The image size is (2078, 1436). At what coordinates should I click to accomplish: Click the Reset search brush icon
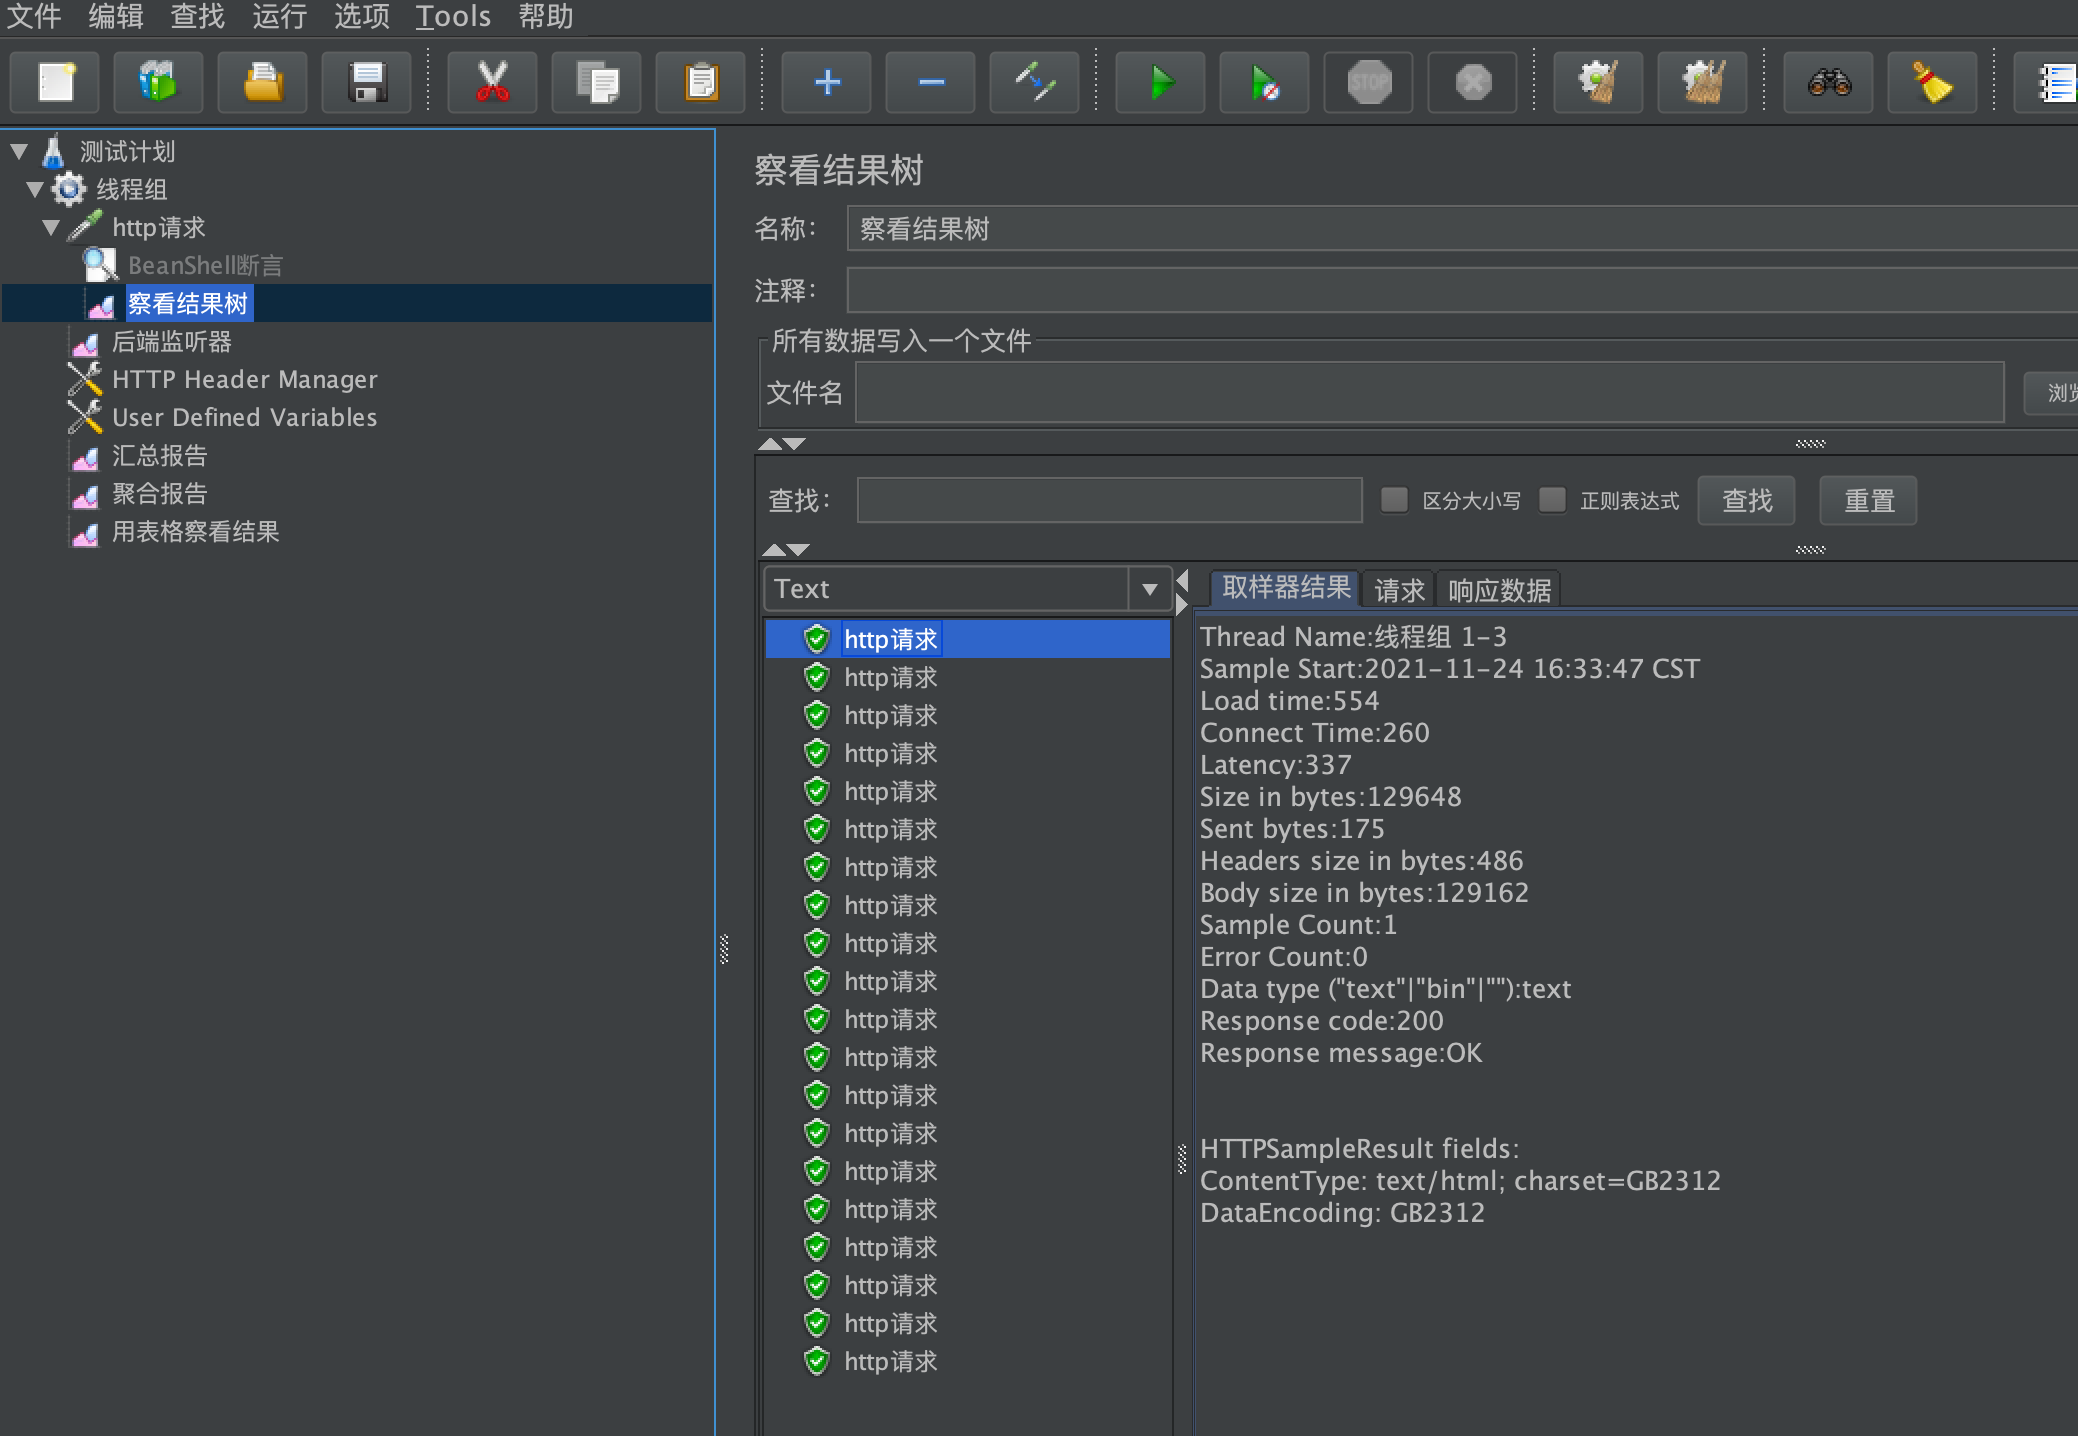(x=1933, y=82)
